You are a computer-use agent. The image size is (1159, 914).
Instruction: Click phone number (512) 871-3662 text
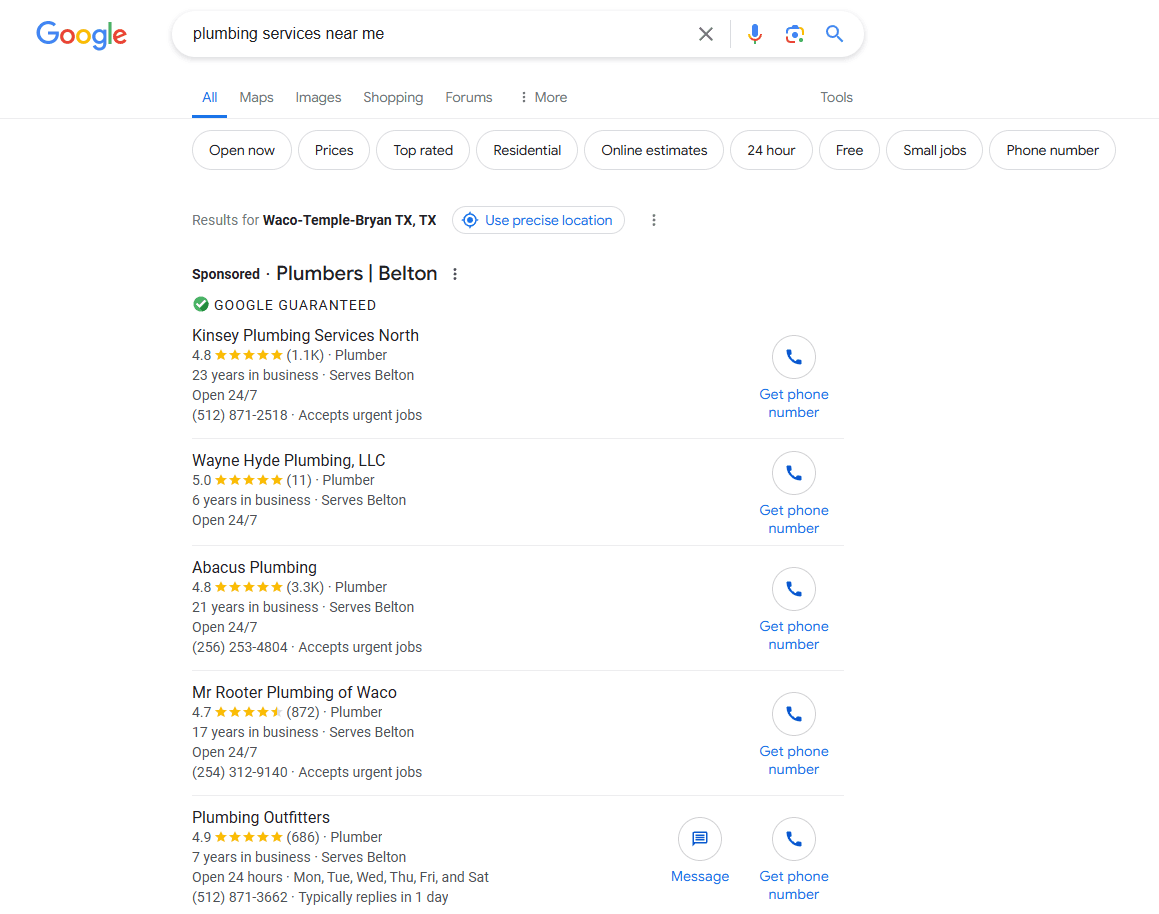(239, 897)
